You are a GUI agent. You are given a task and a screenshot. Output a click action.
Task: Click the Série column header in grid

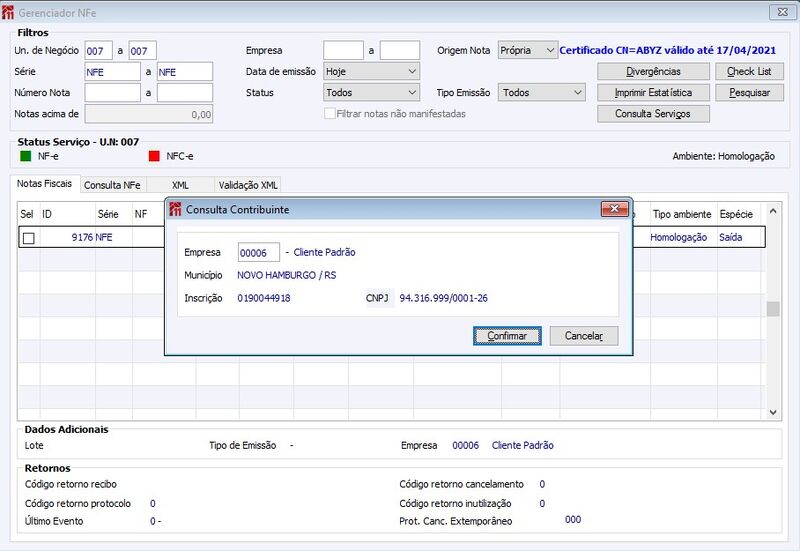114,214
